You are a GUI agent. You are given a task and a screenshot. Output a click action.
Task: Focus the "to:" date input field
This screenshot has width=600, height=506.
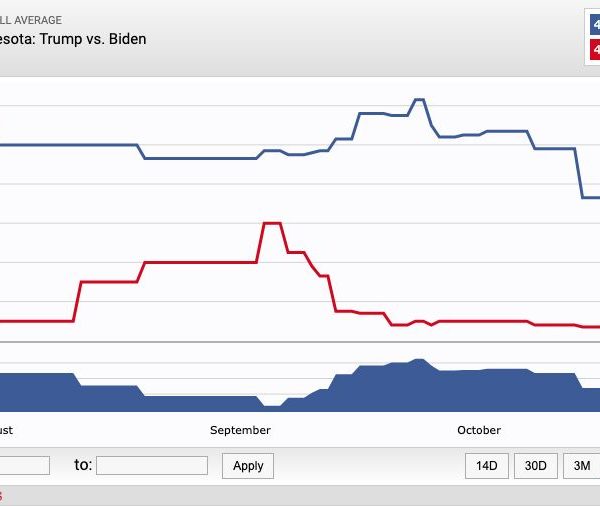point(151,466)
